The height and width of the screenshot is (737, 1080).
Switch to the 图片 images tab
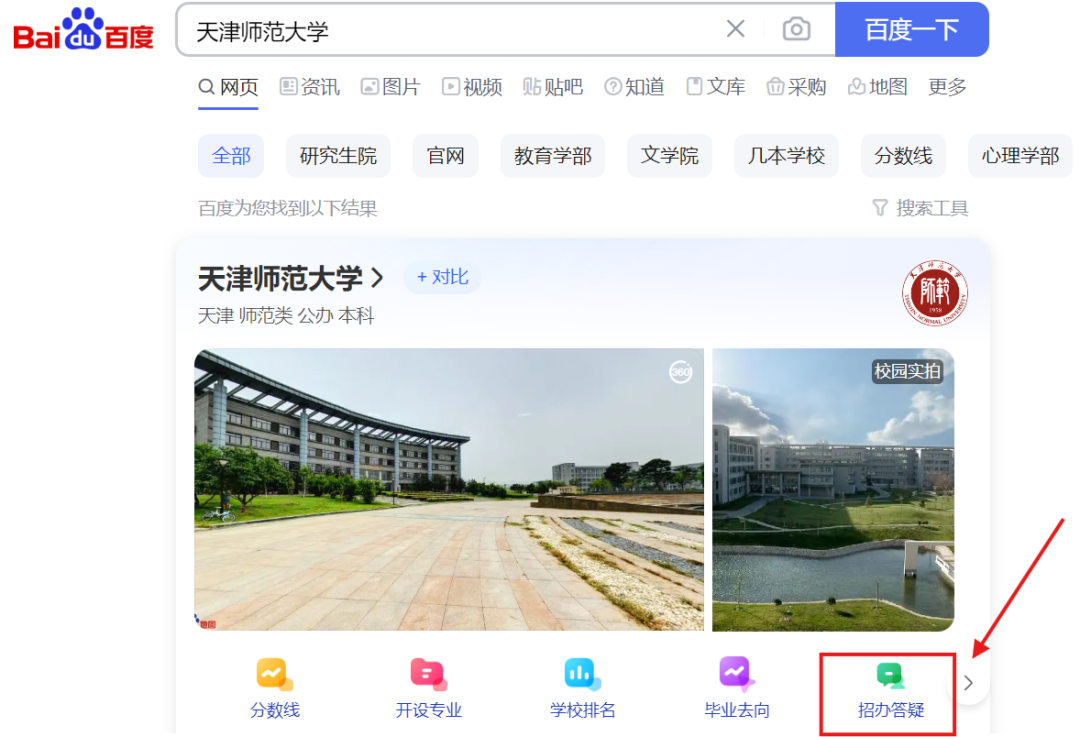[390, 87]
